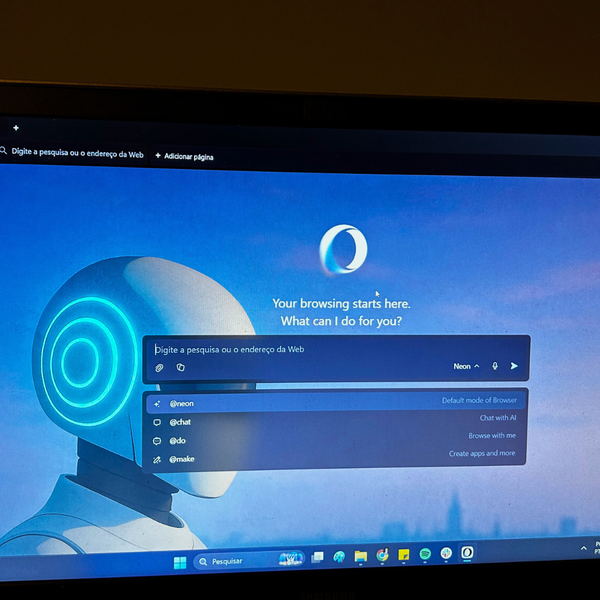Click the Adicionar página button

tap(184, 157)
